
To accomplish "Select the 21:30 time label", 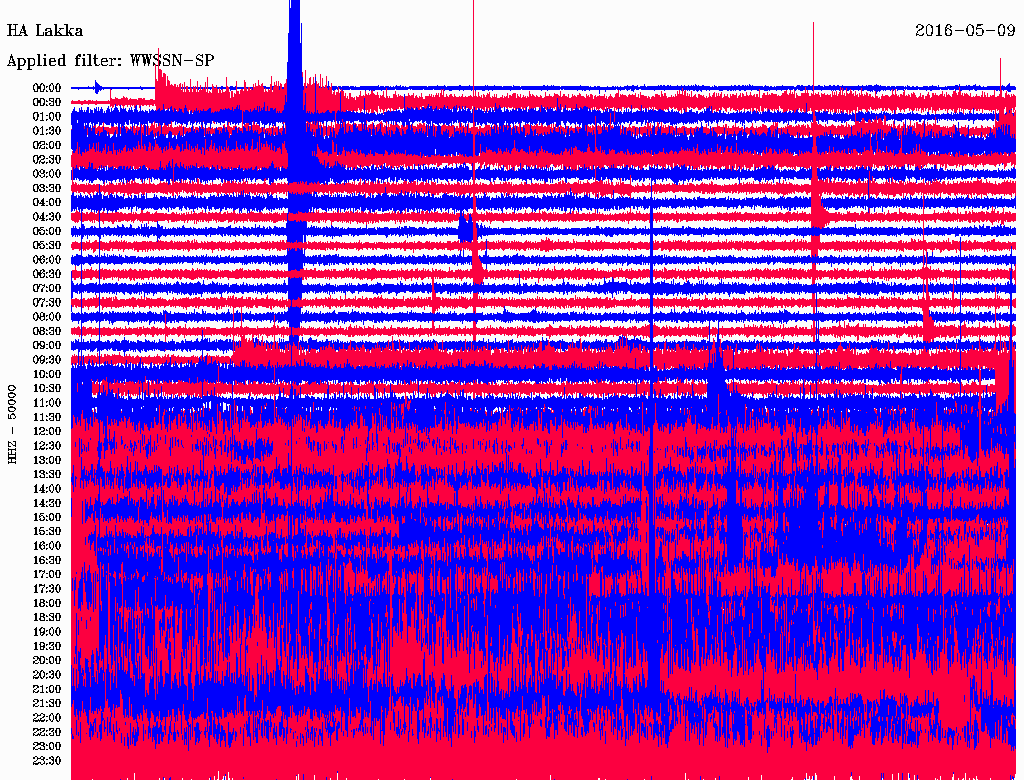I will (47, 704).
